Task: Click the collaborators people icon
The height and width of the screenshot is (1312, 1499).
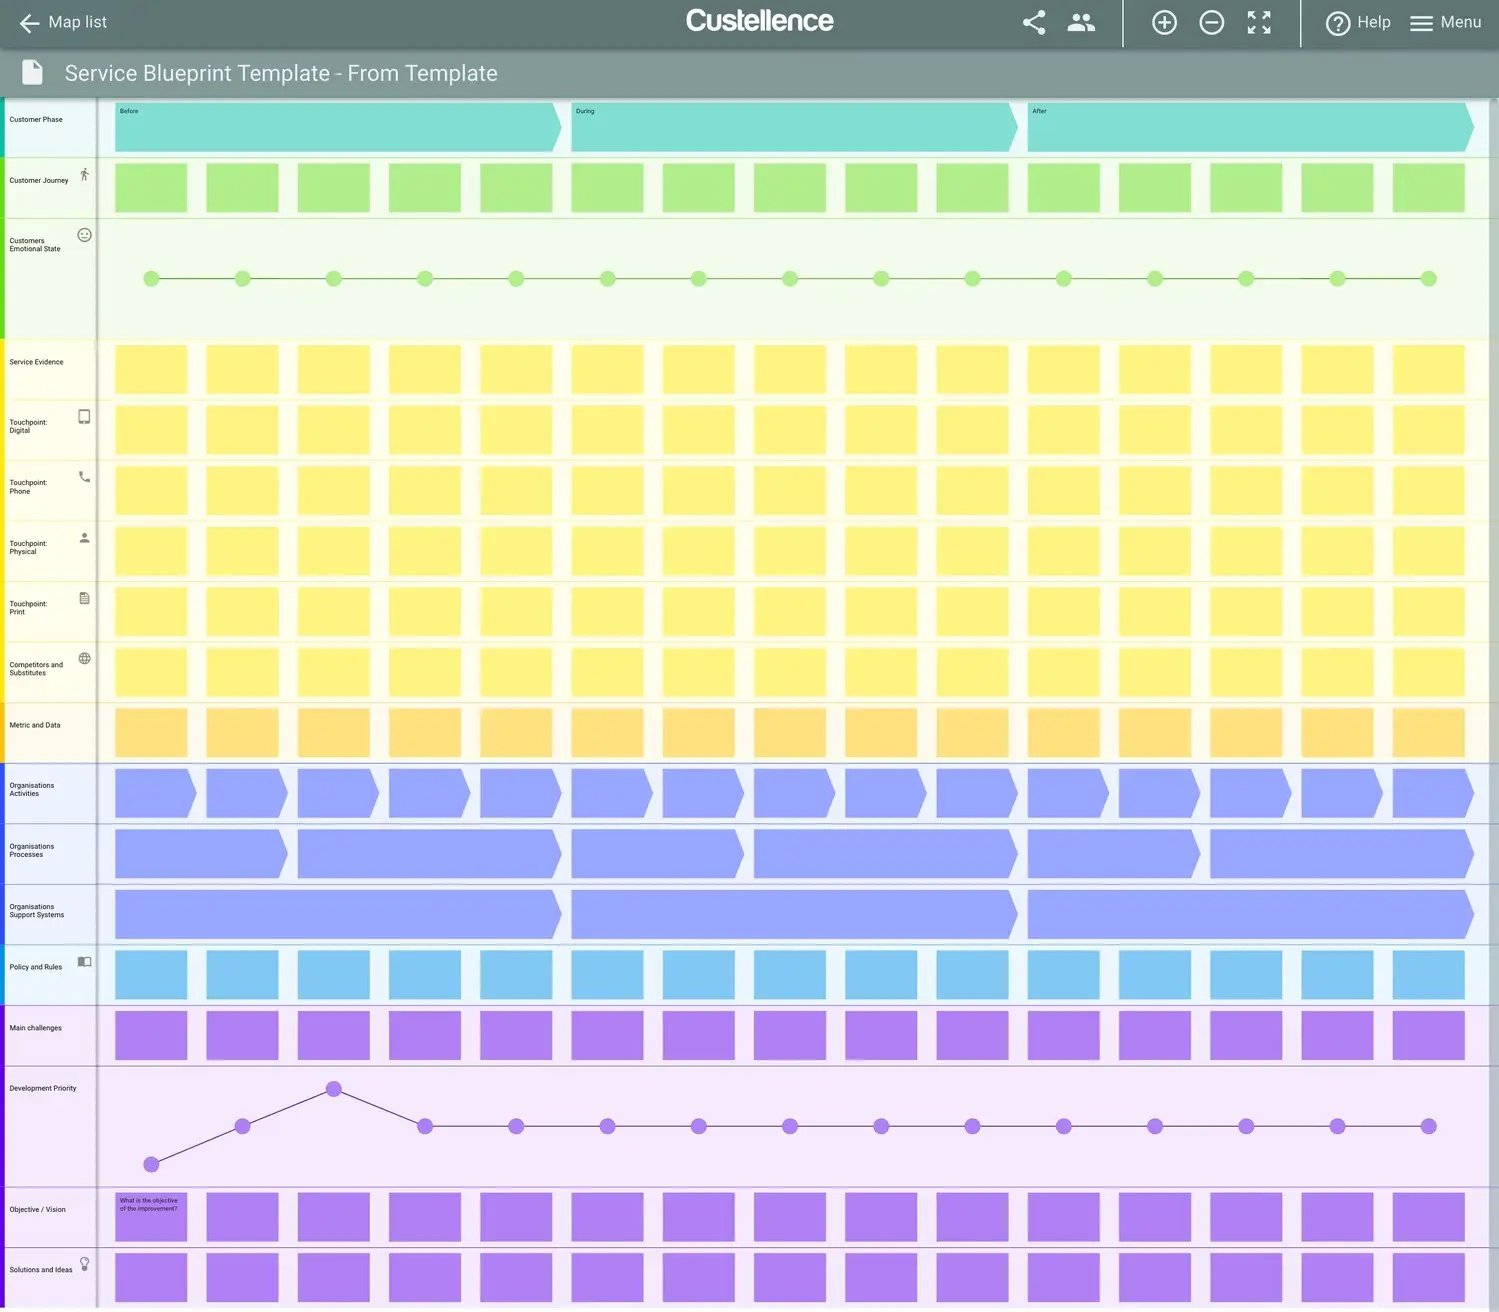Action: 1081,22
